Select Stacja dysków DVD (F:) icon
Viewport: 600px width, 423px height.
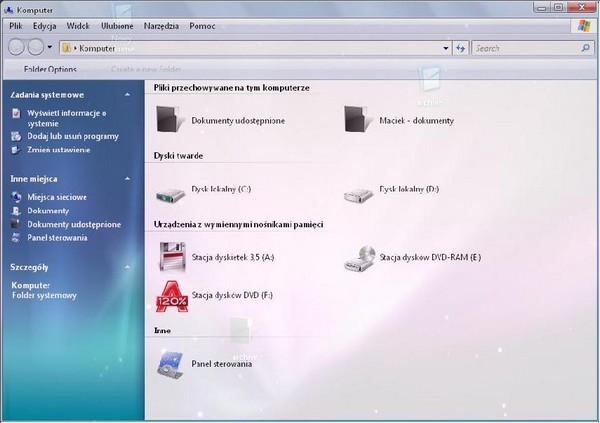click(x=171, y=295)
